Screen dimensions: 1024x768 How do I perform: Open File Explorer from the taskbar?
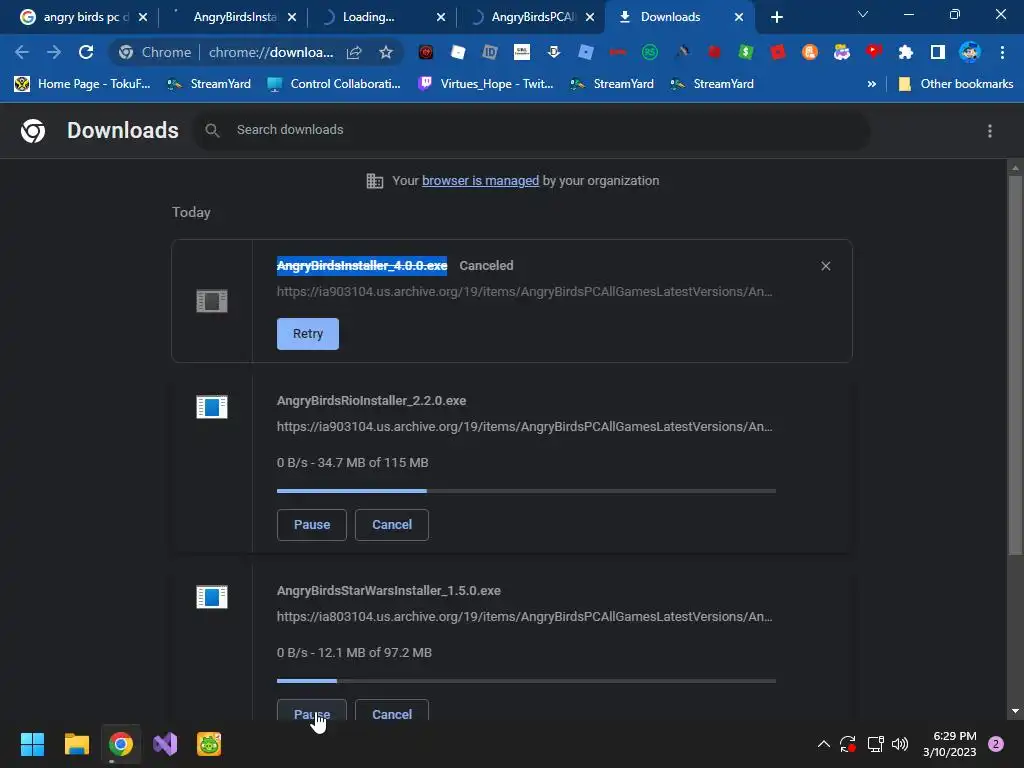pyautogui.click(x=76, y=744)
